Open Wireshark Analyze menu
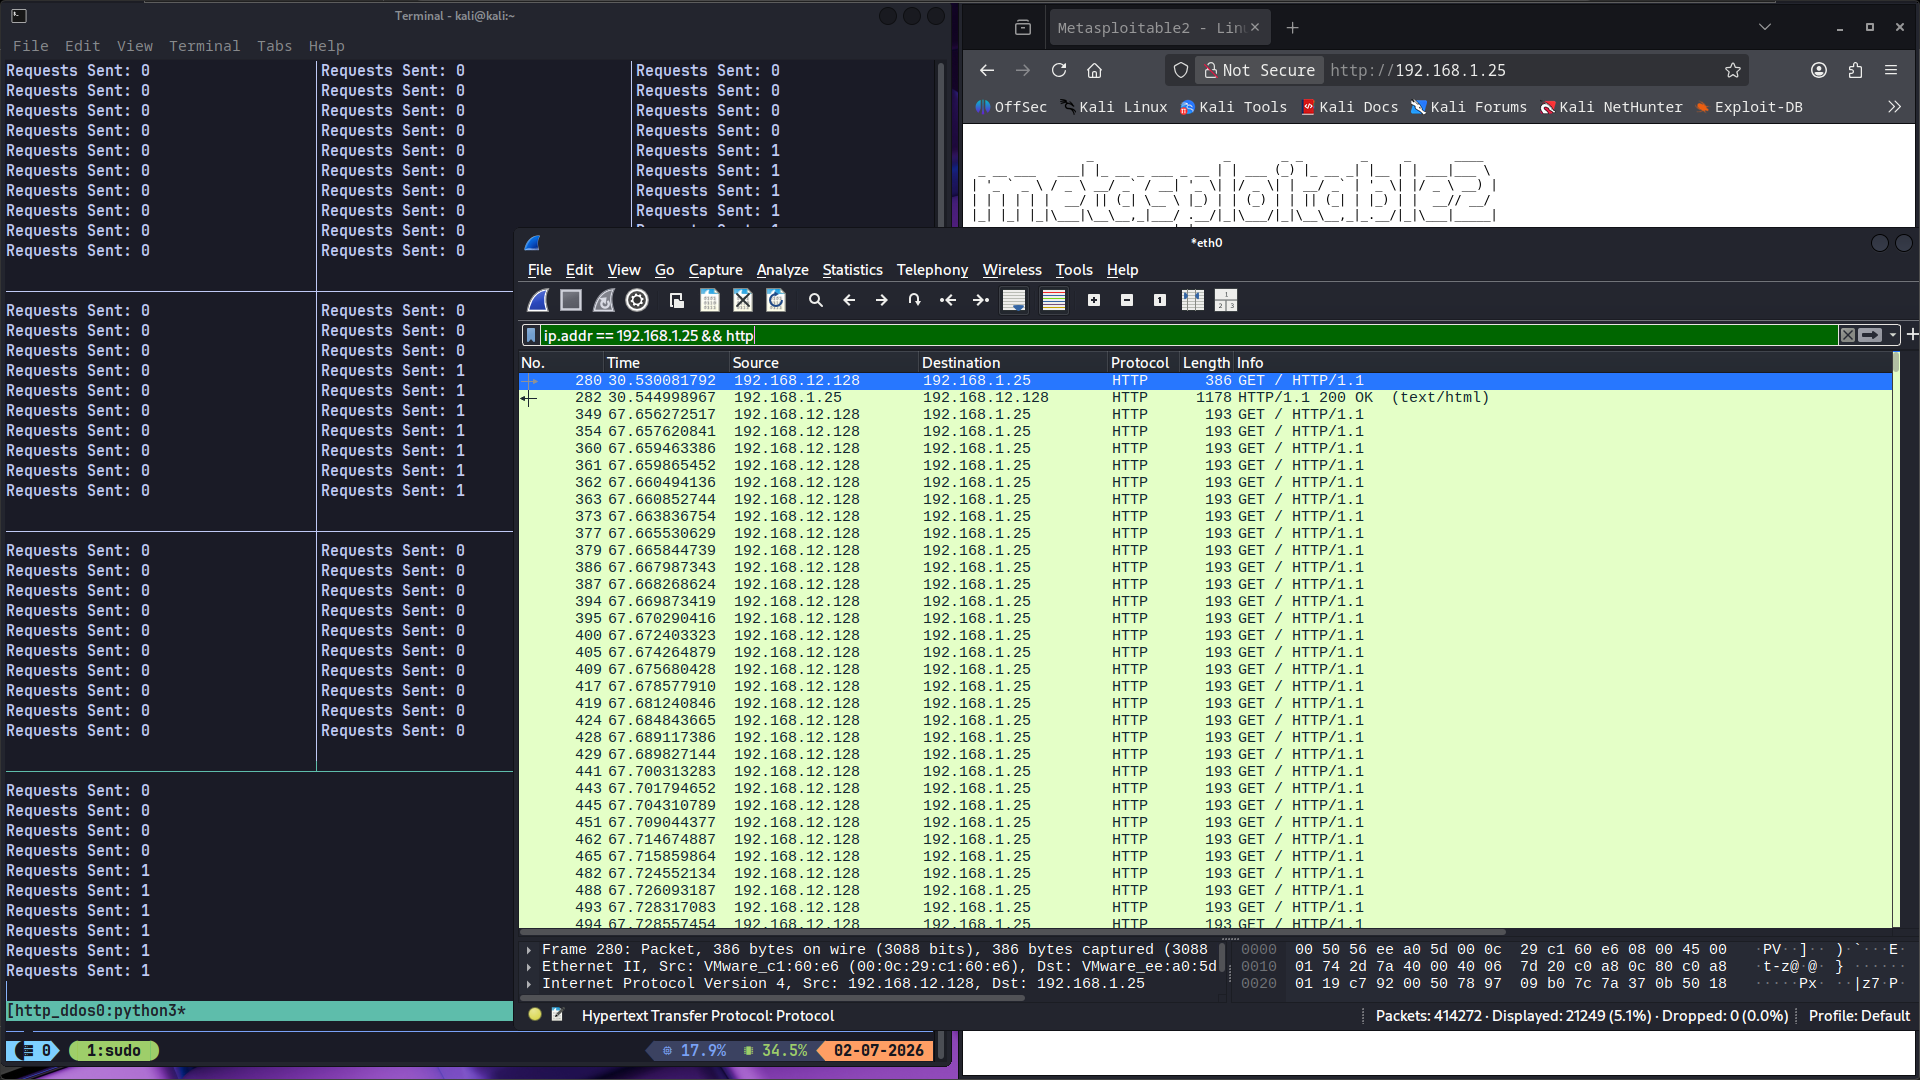 point(782,270)
